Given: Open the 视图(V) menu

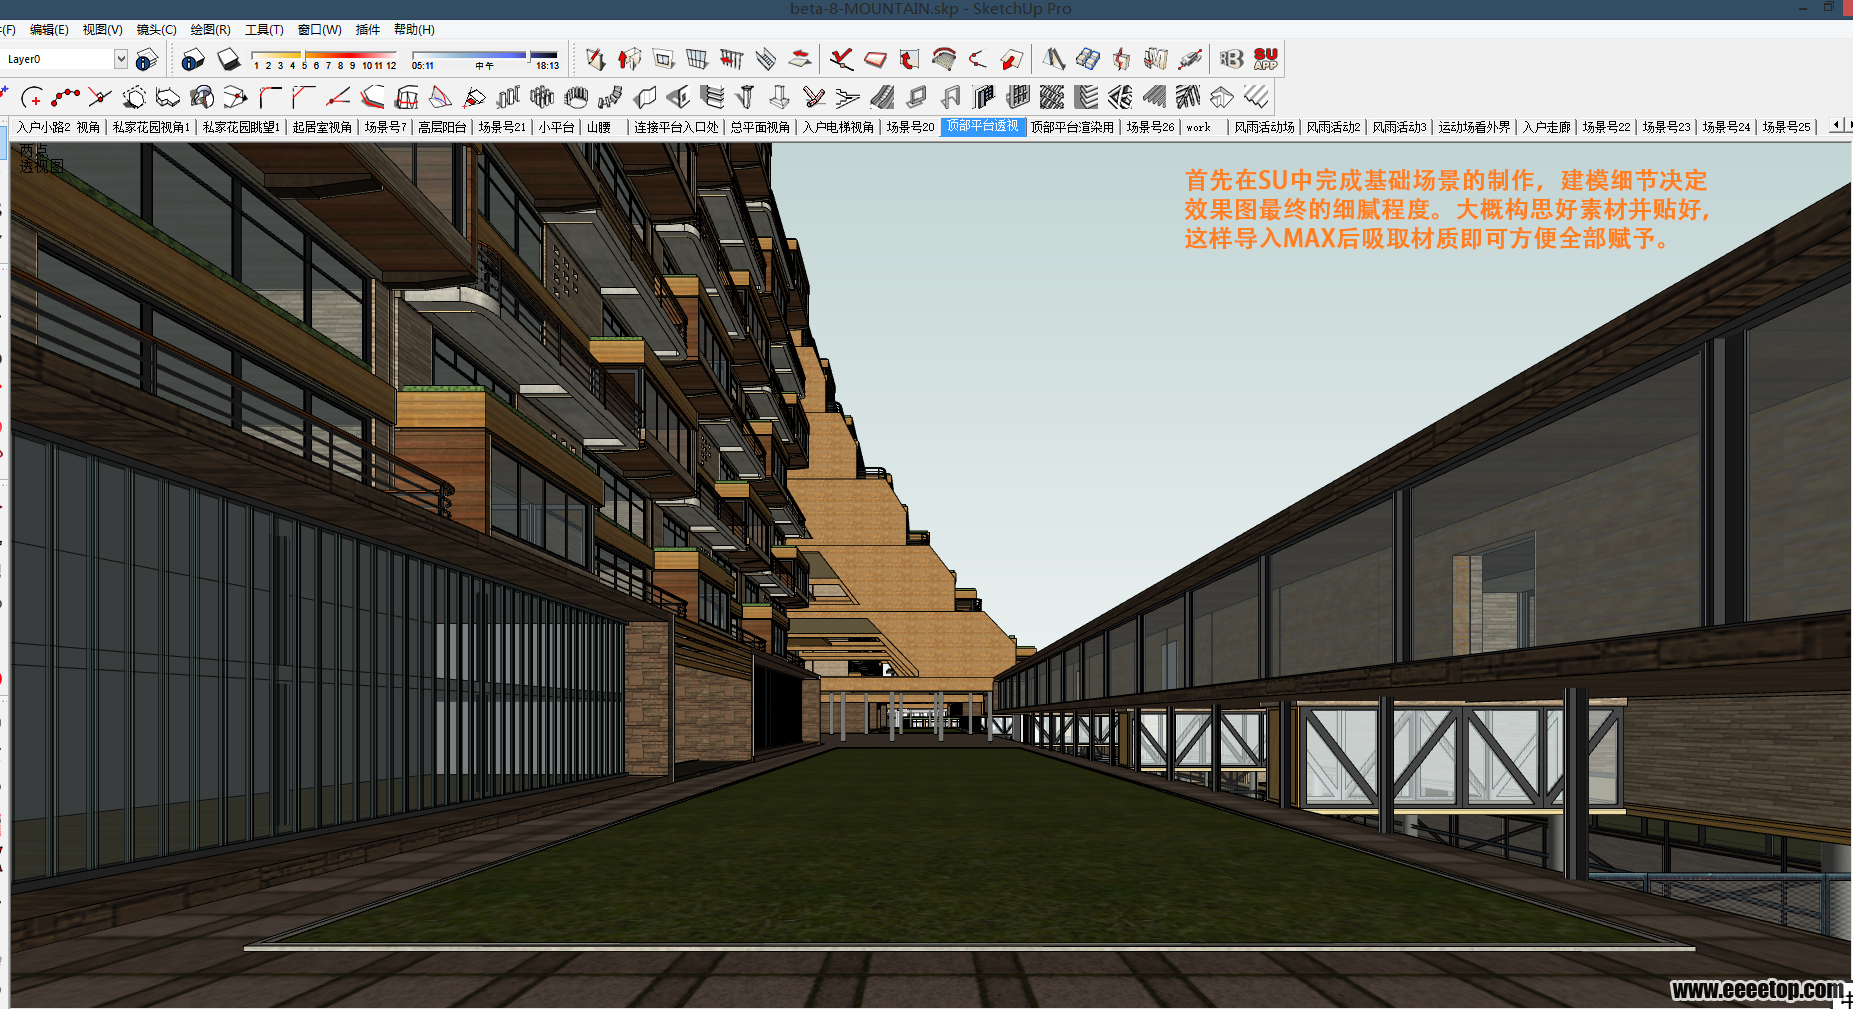Looking at the screenshot, I should (x=102, y=30).
